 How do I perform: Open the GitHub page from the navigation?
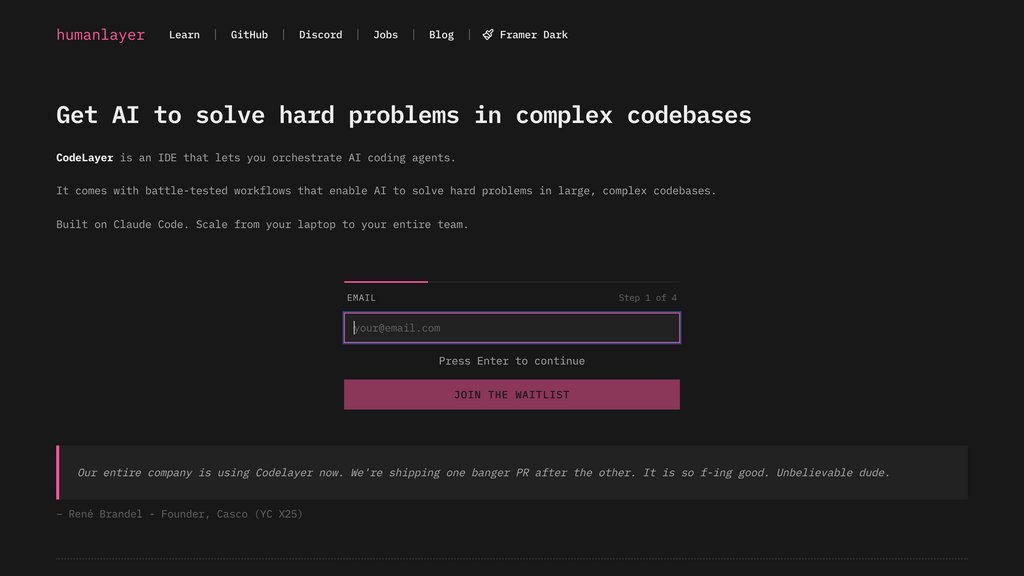click(249, 34)
